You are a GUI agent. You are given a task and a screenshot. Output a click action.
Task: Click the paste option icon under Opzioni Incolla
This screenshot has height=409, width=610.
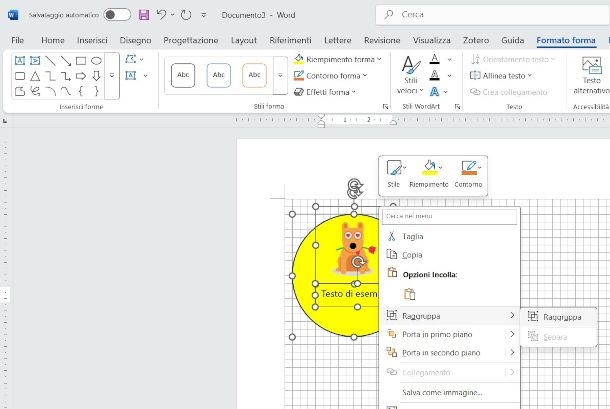(x=409, y=294)
